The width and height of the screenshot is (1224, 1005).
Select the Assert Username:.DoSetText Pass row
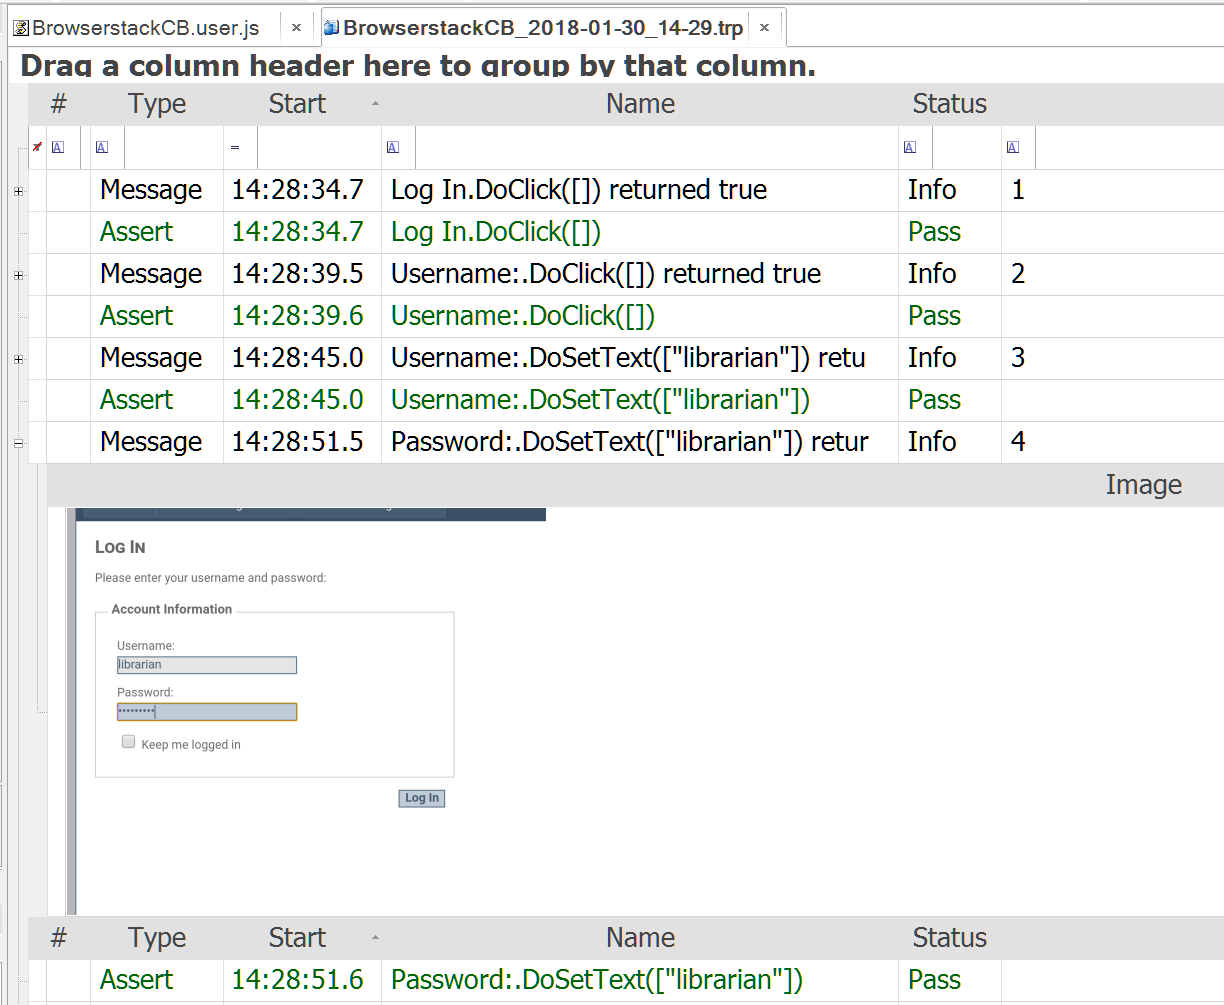[x=600, y=400]
